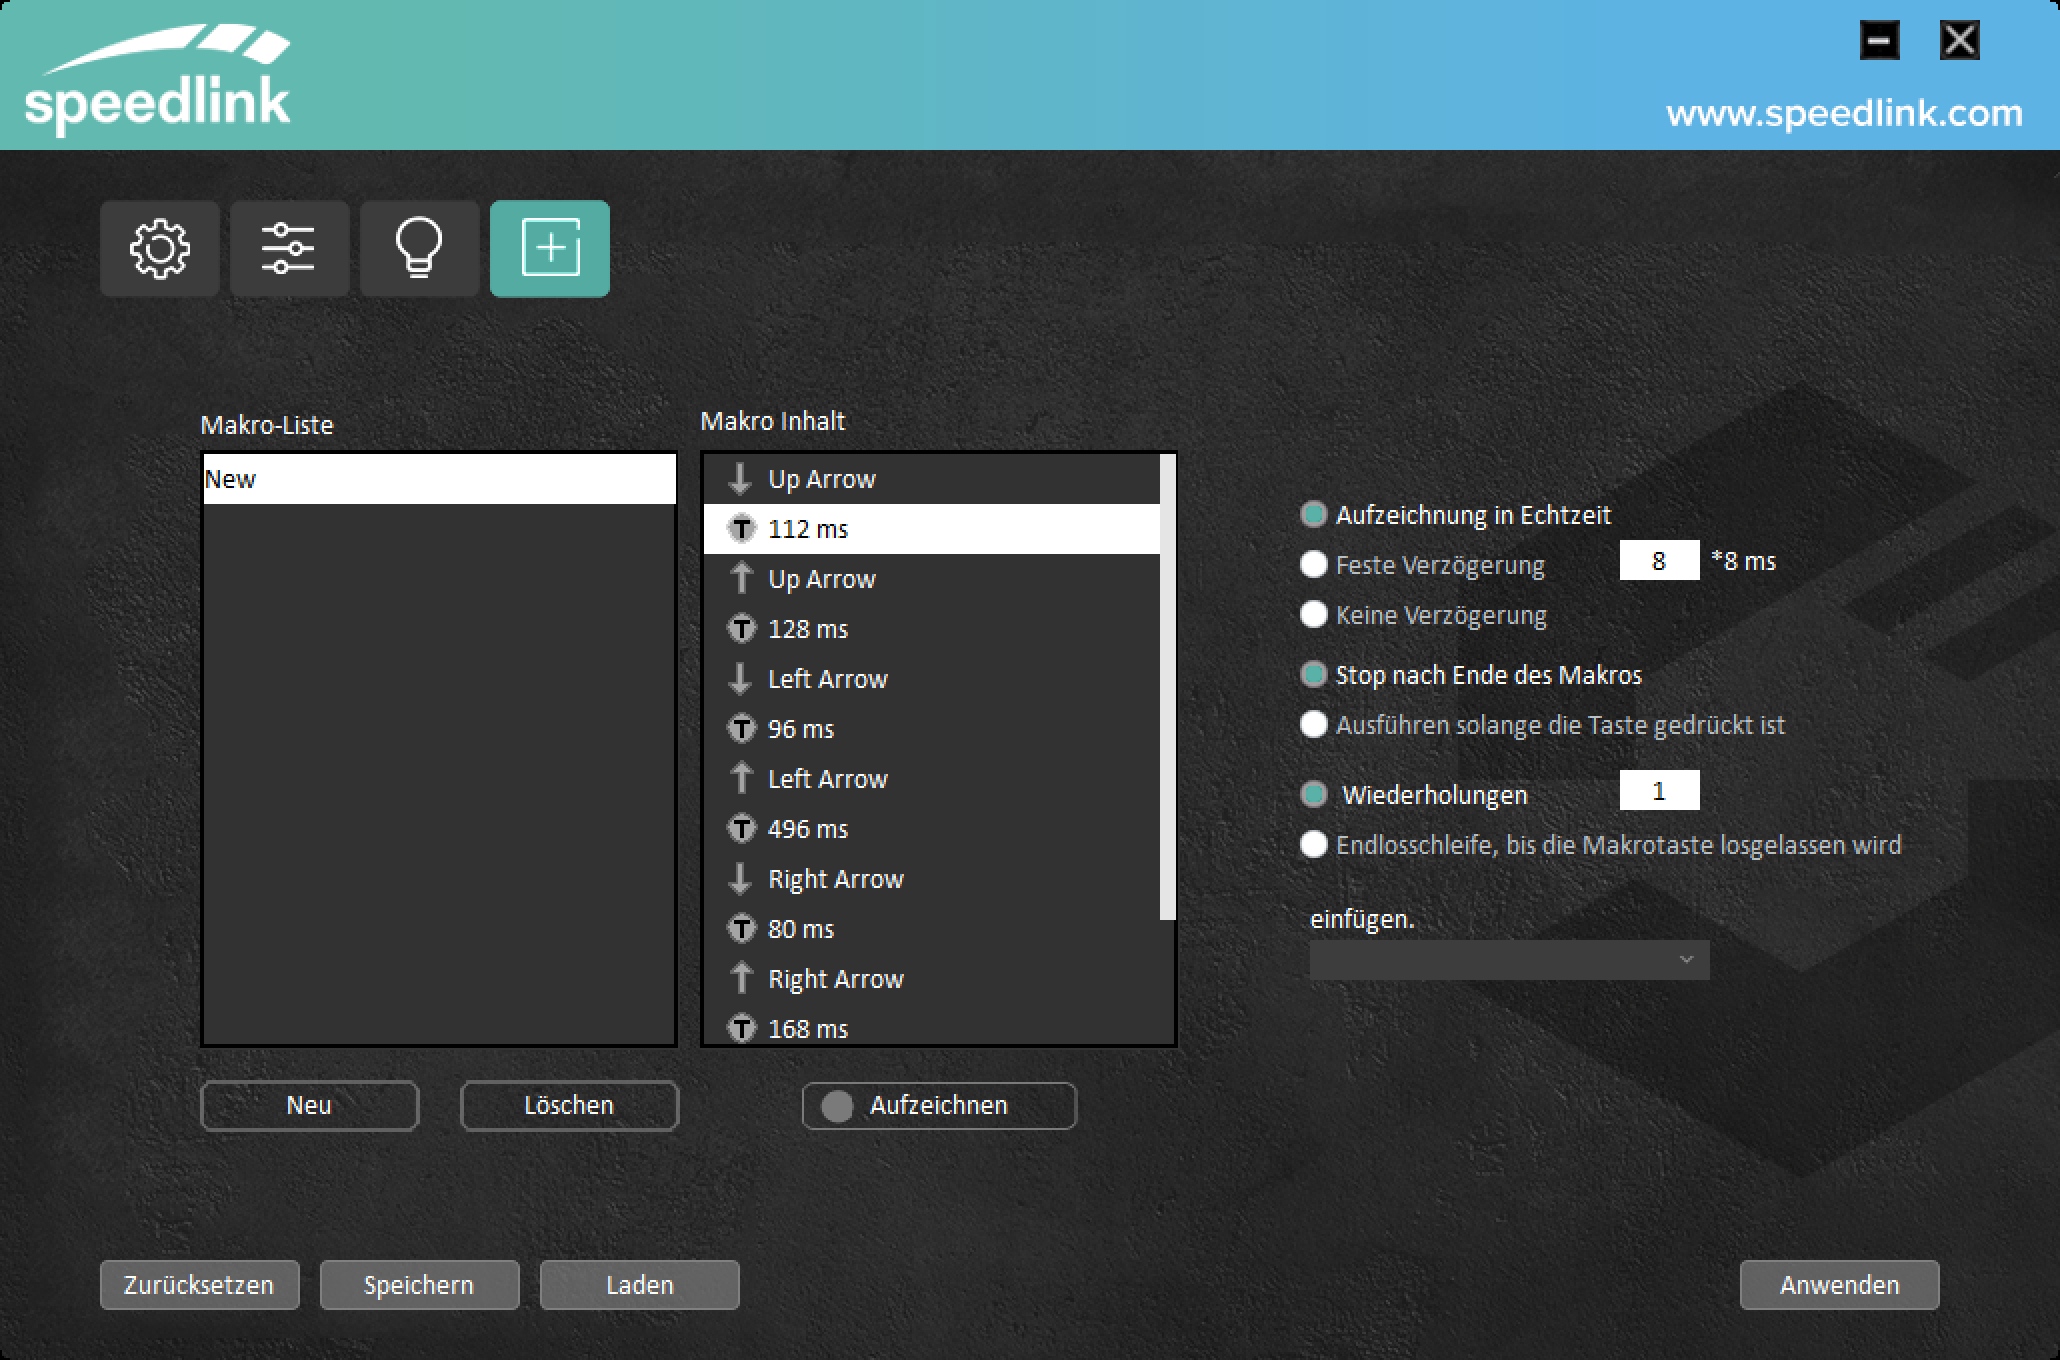2060x1360 pixels.
Task: Select Feste Verzögerung radio option
Action: click(x=1314, y=565)
